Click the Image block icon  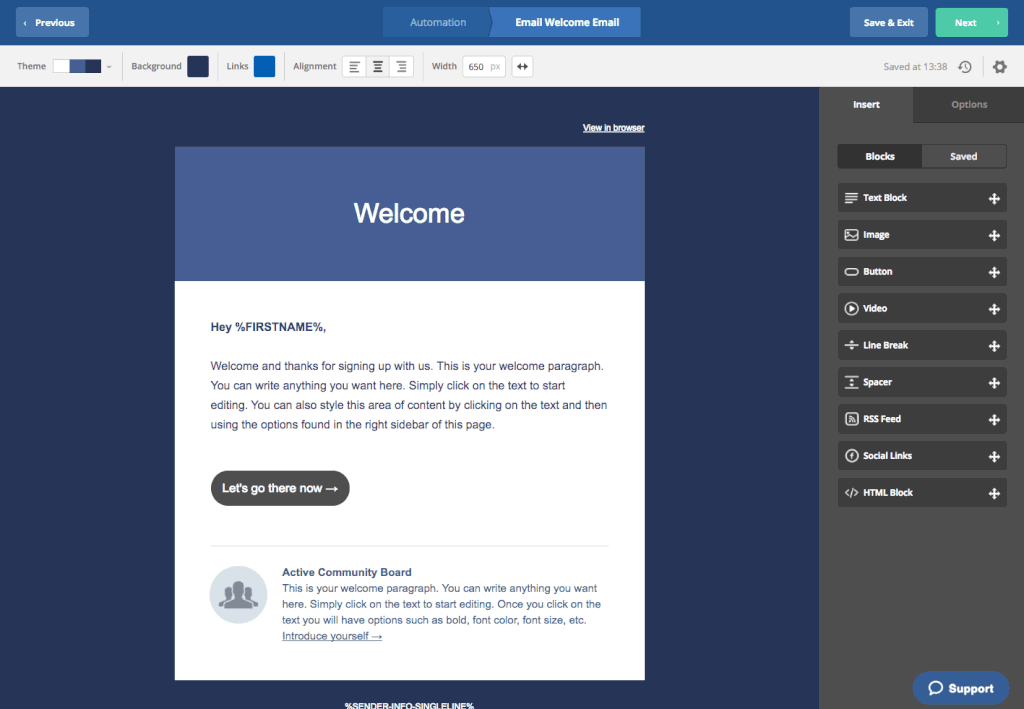[x=851, y=235]
